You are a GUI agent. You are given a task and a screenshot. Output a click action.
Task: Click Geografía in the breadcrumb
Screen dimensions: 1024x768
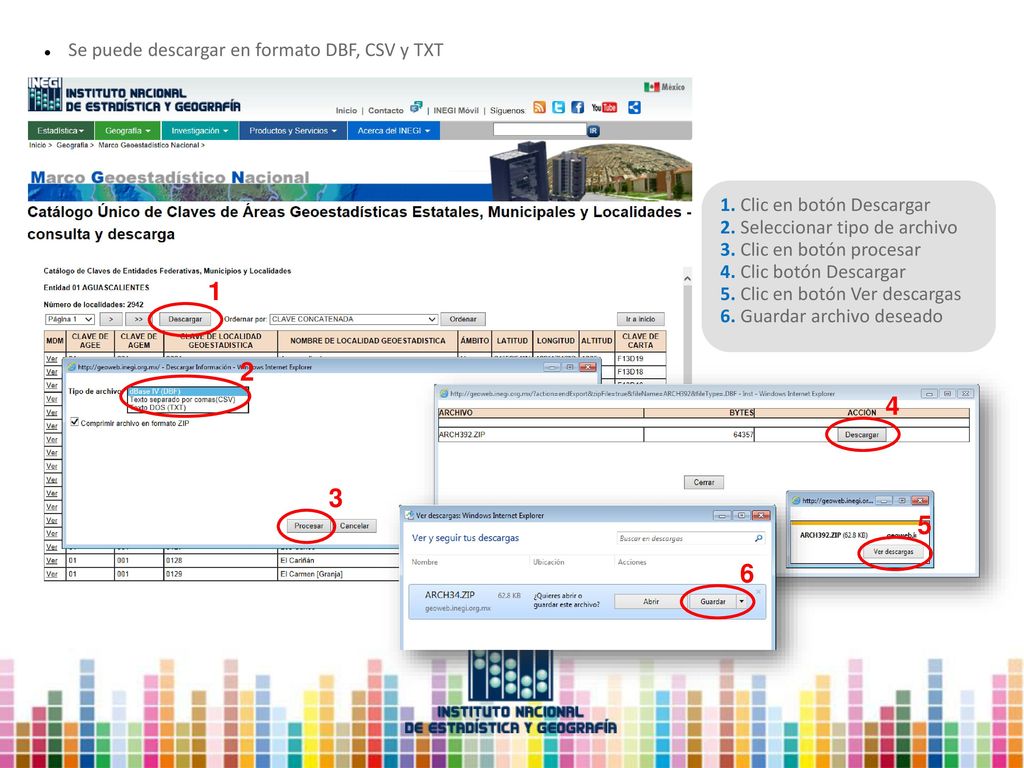72,145
